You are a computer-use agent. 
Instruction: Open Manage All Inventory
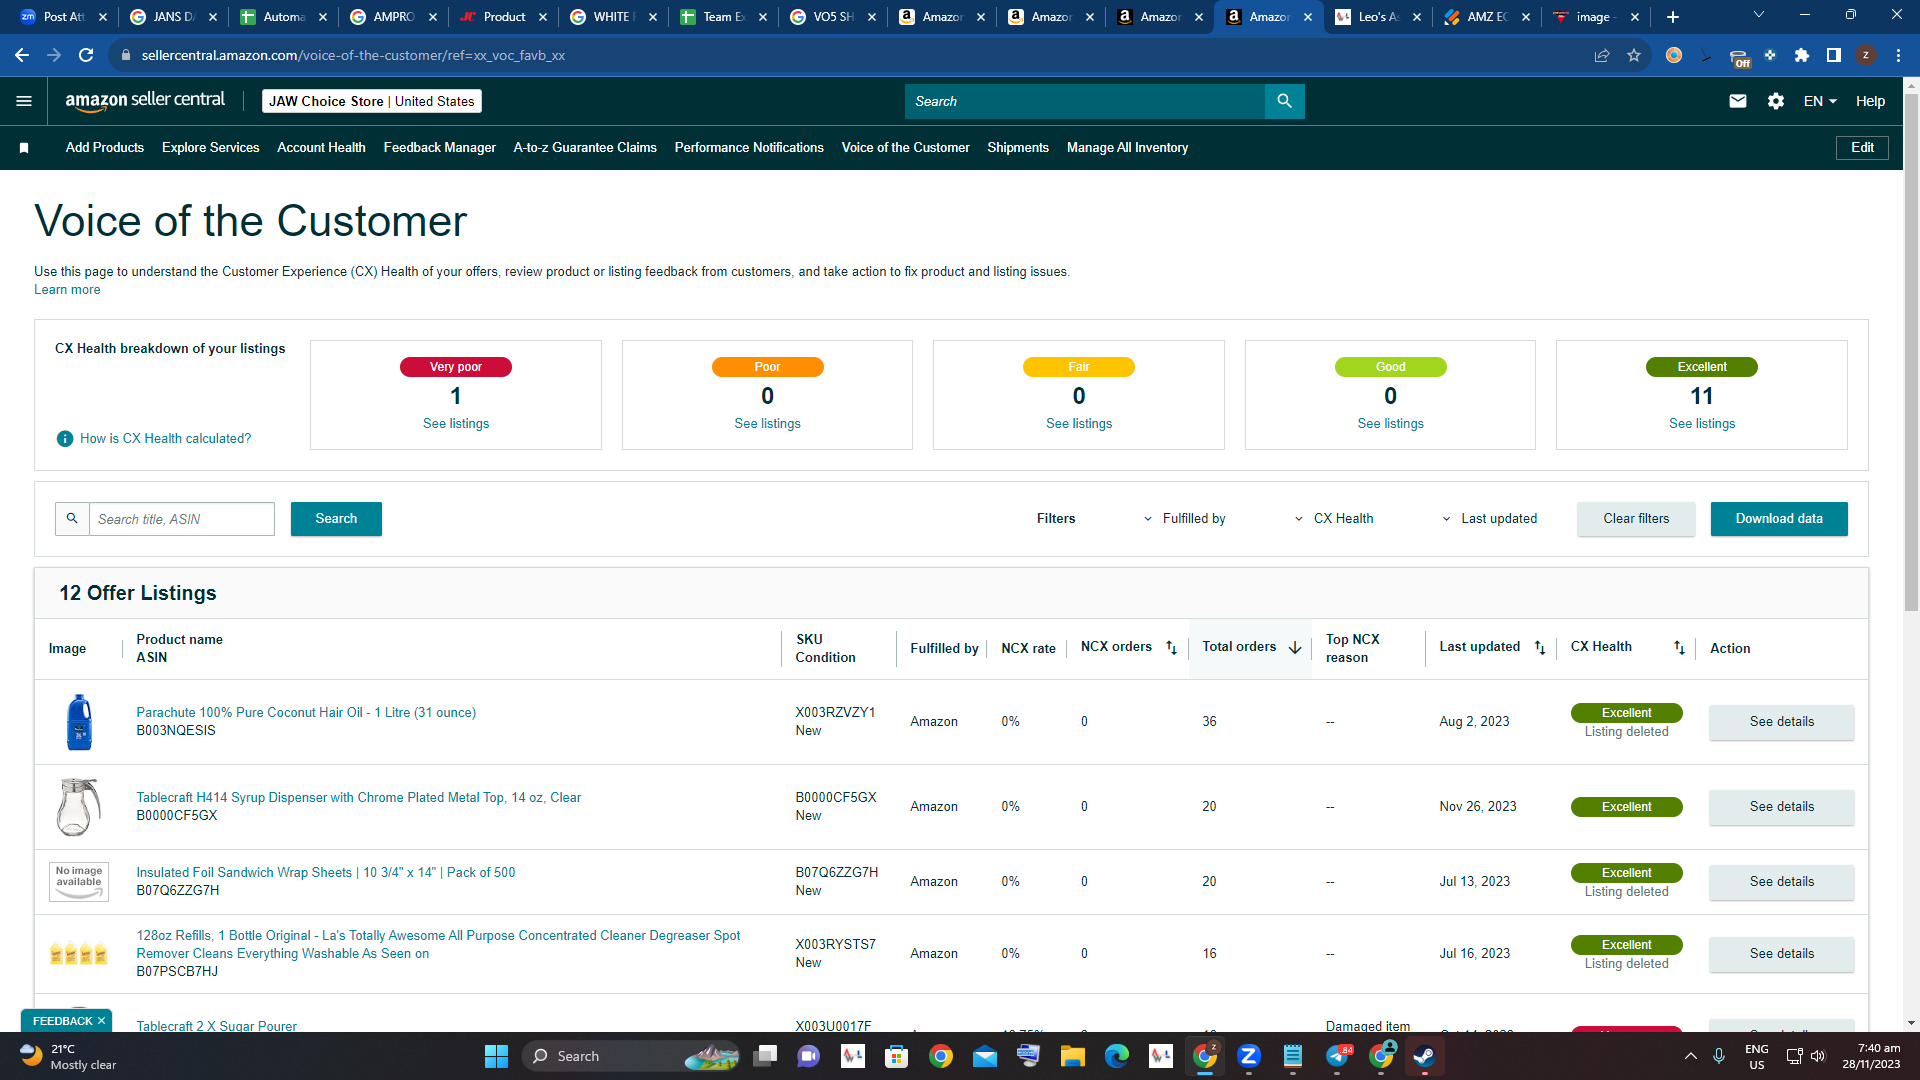coord(1128,148)
